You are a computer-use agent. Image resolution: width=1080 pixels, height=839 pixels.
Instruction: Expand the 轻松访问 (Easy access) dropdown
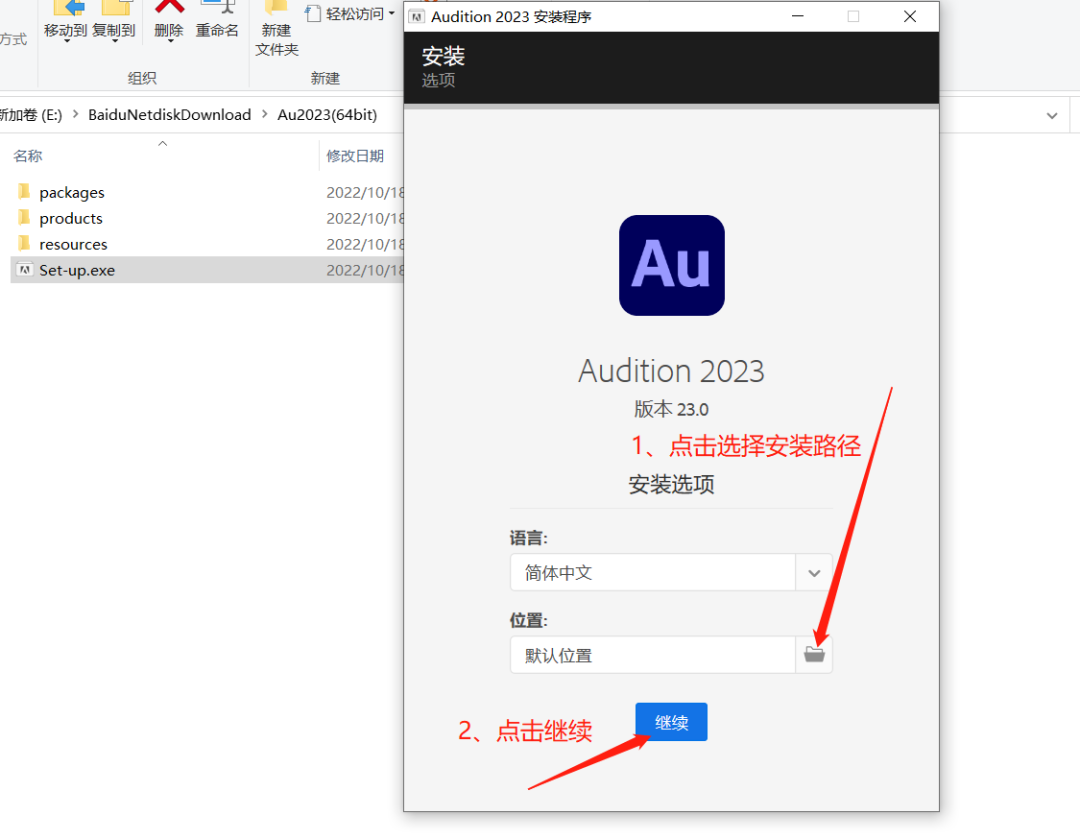(x=390, y=13)
